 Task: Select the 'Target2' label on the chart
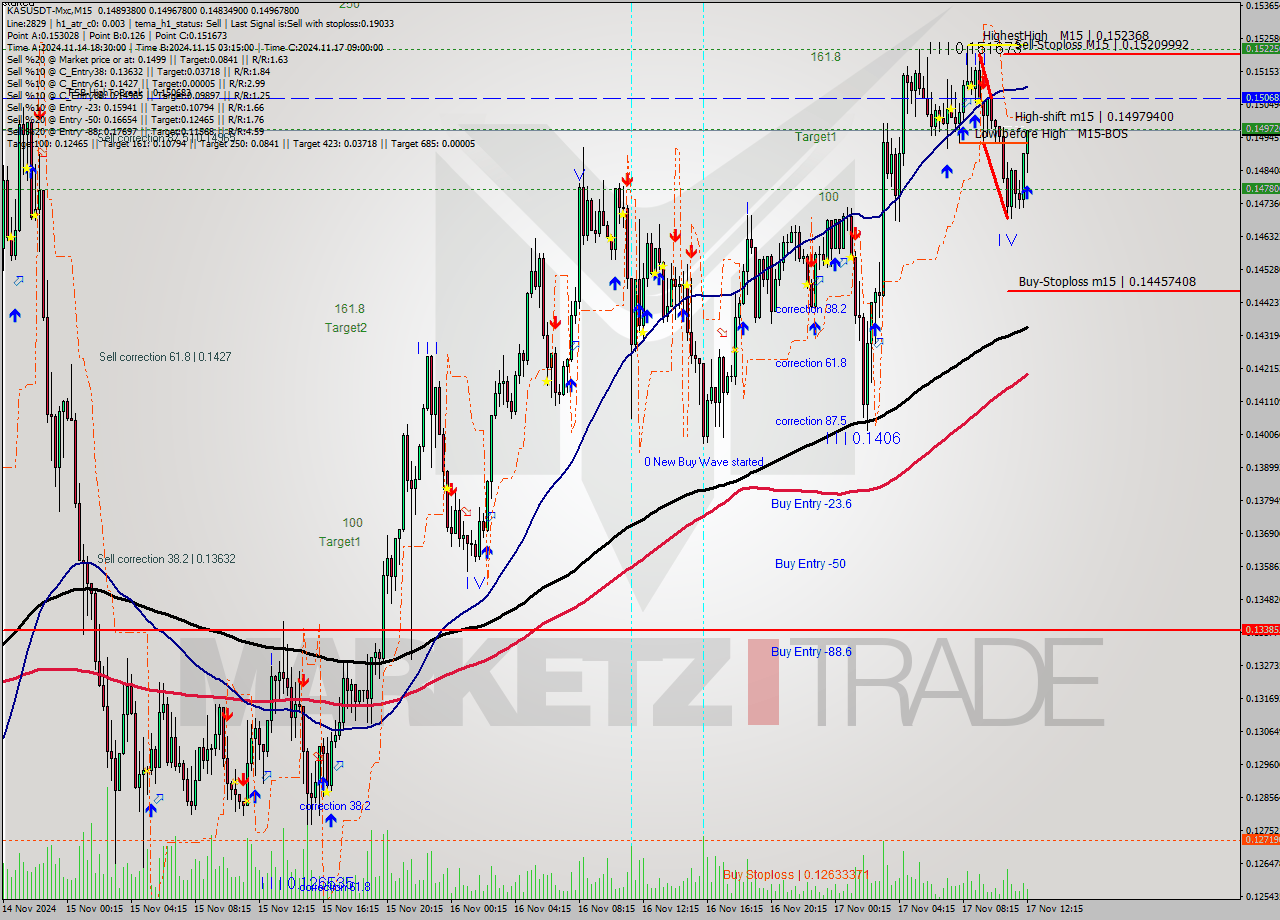[345, 328]
